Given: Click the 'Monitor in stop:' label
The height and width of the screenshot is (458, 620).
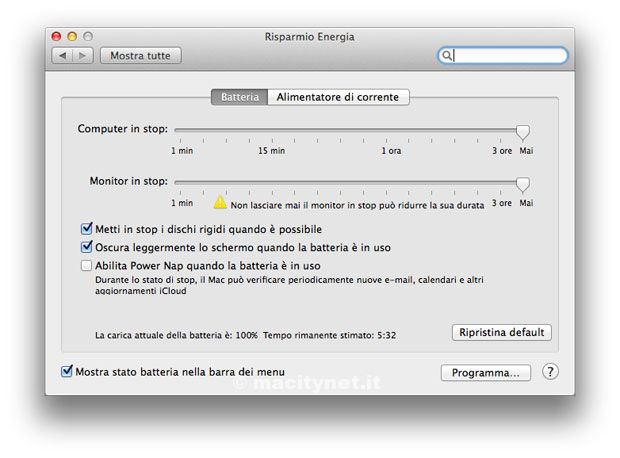Looking at the screenshot, I should pos(129,181).
